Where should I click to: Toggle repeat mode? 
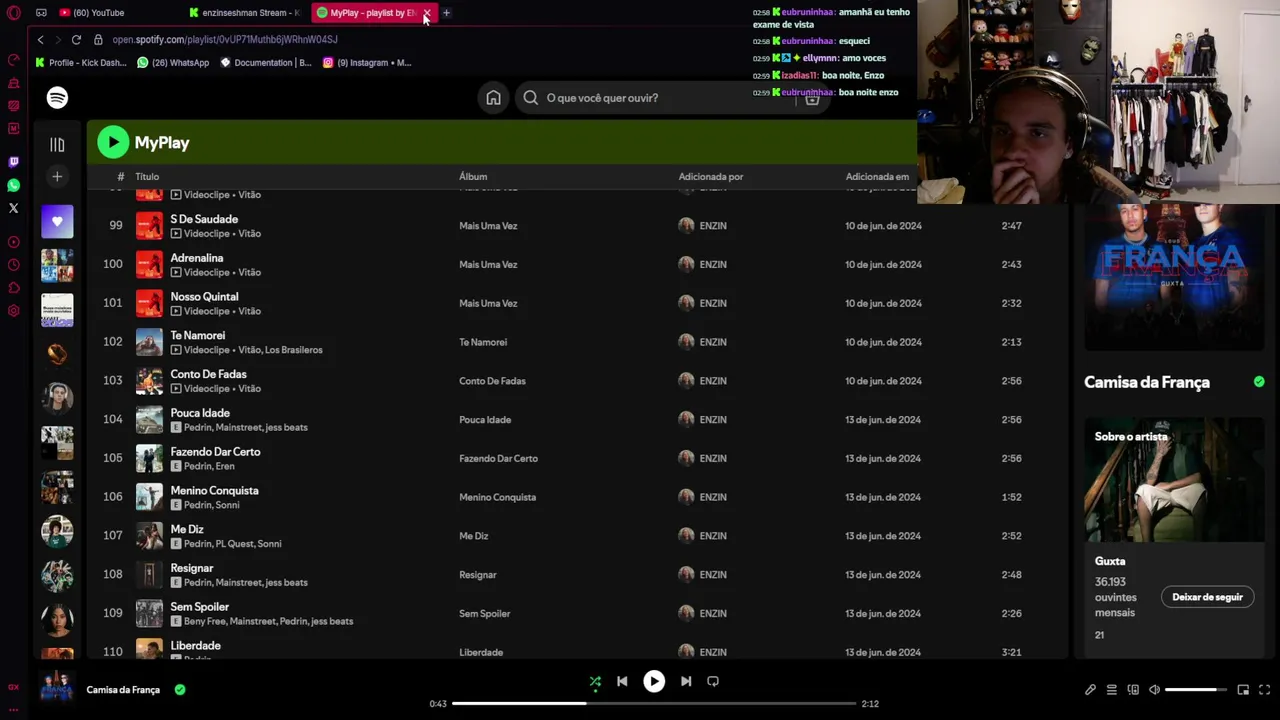pyautogui.click(x=713, y=681)
